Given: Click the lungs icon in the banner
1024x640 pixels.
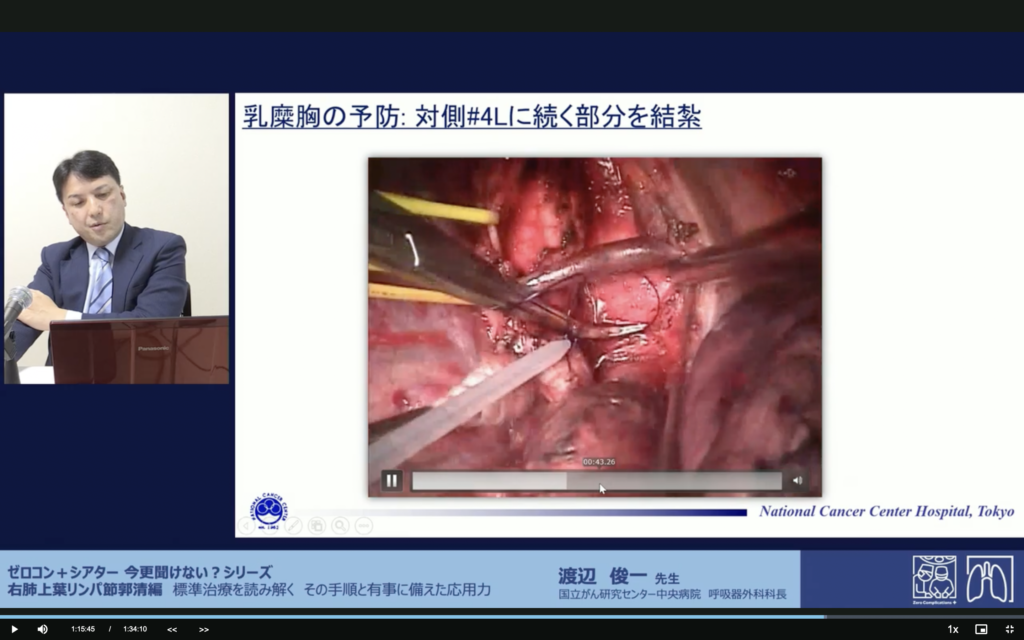Looking at the screenshot, I should click(x=989, y=579).
